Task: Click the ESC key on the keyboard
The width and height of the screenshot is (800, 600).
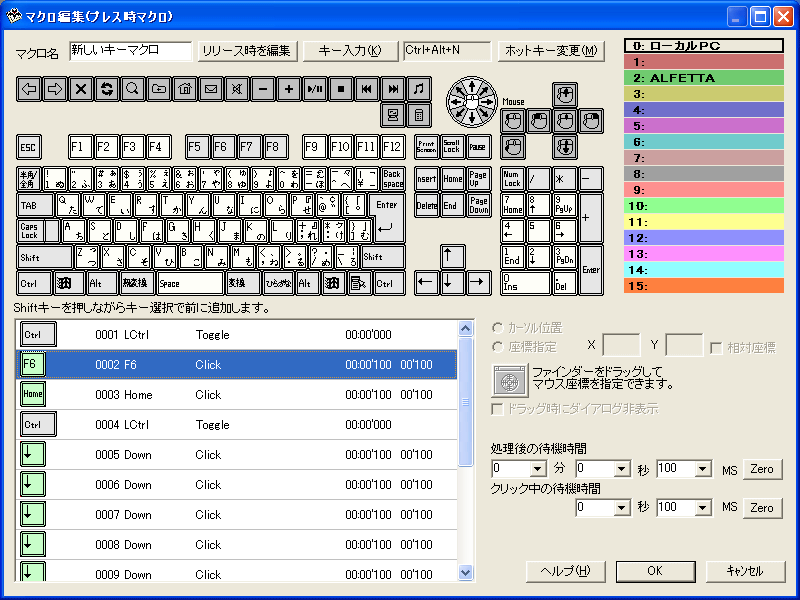Action: click(x=29, y=147)
